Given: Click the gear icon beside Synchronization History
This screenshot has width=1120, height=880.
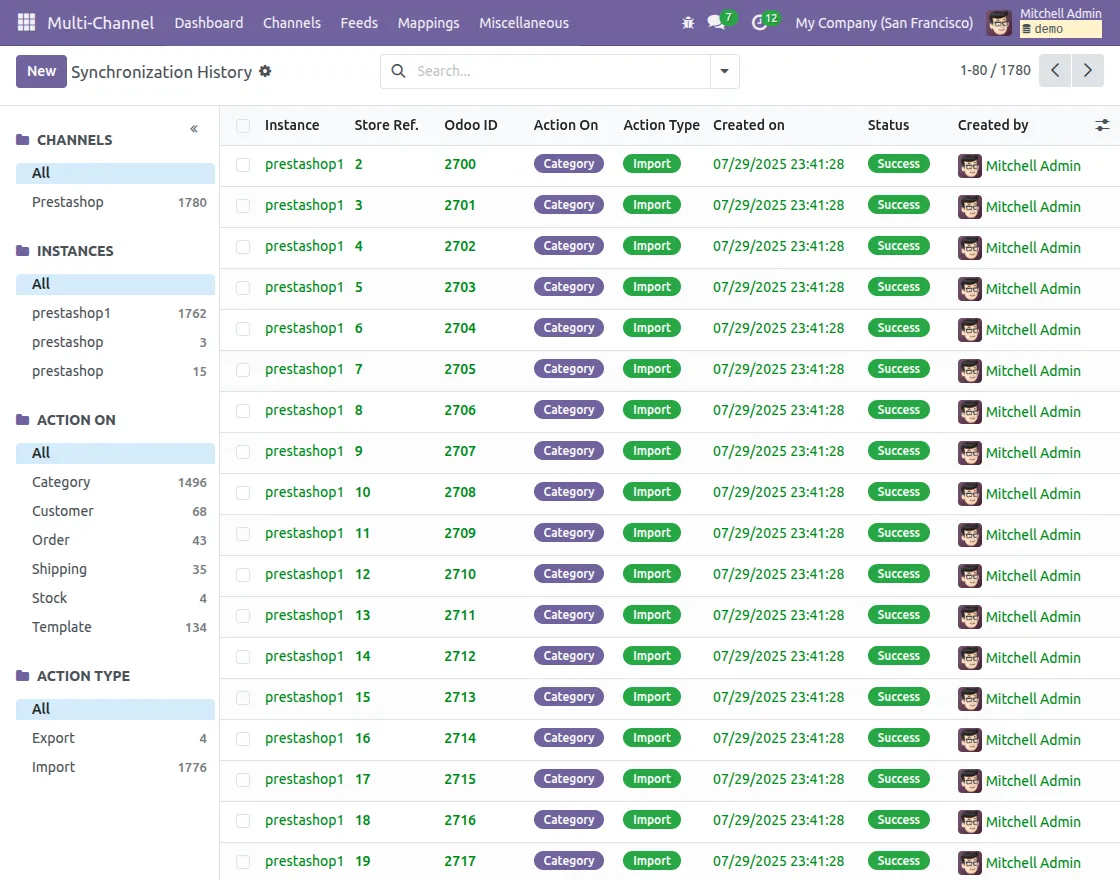Looking at the screenshot, I should click(x=265, y=72).
